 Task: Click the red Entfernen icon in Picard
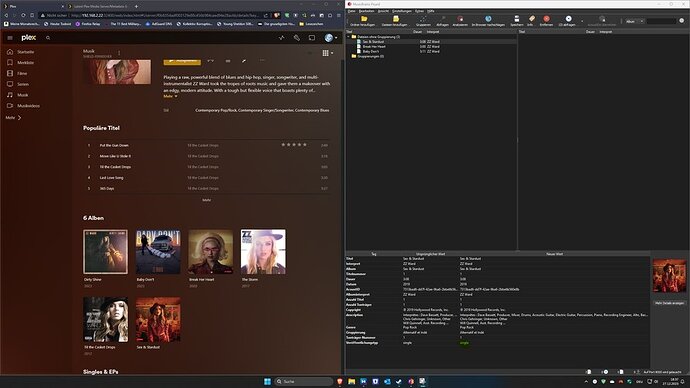coord(546,19)
